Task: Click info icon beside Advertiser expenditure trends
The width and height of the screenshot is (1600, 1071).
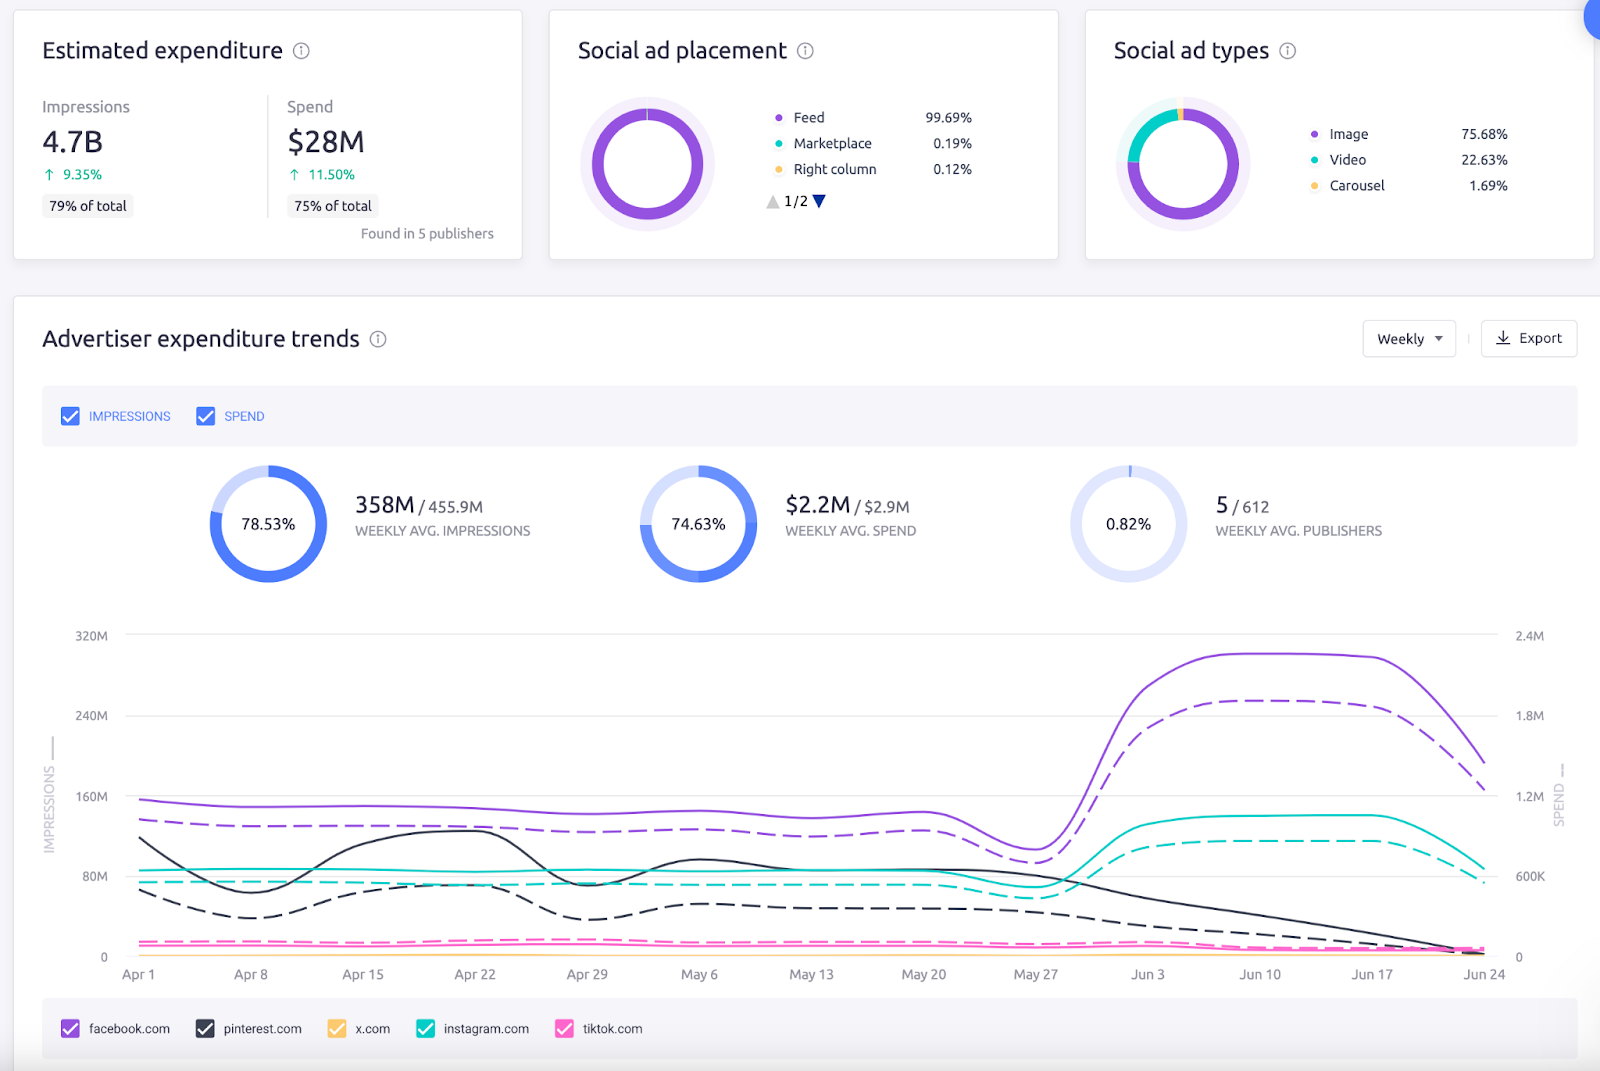Action: click(378, 339)
